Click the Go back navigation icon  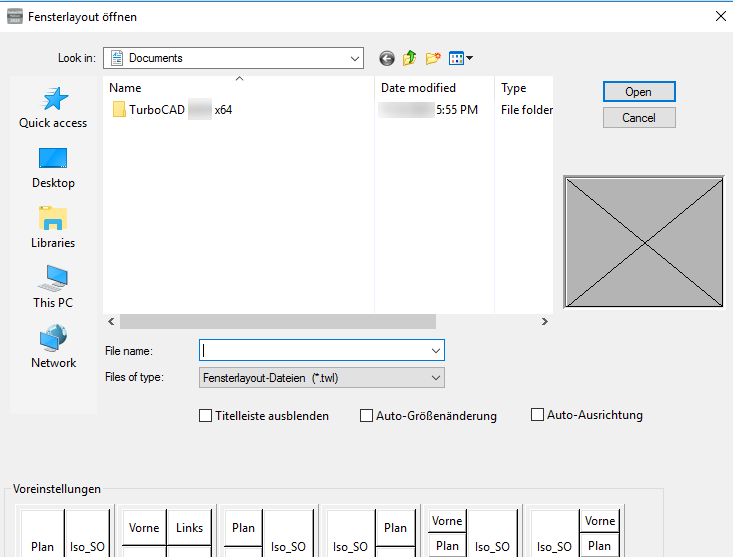pyautogui.click(x=387, y=58)
